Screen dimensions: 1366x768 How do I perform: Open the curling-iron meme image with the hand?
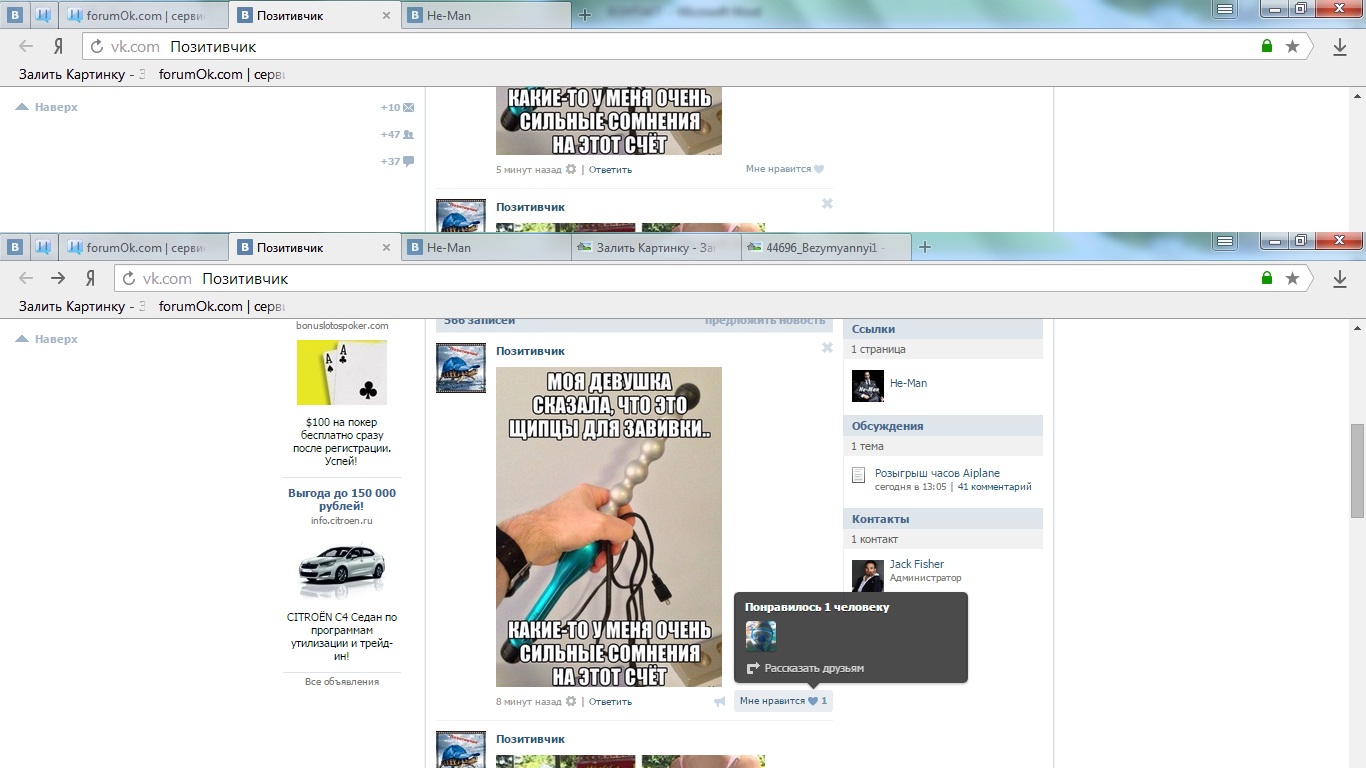(609, 527)
